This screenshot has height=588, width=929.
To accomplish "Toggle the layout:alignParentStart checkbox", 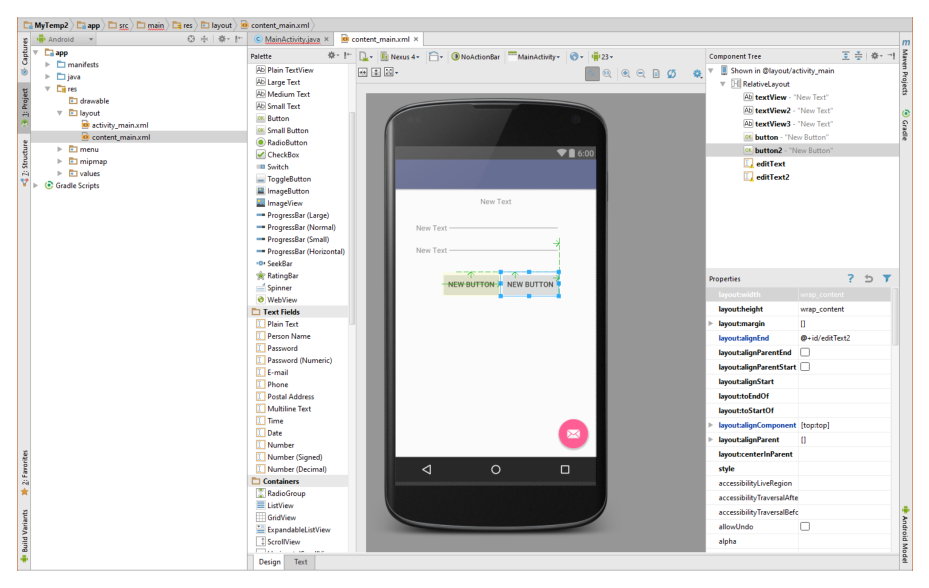I will (x=805, y=367).
